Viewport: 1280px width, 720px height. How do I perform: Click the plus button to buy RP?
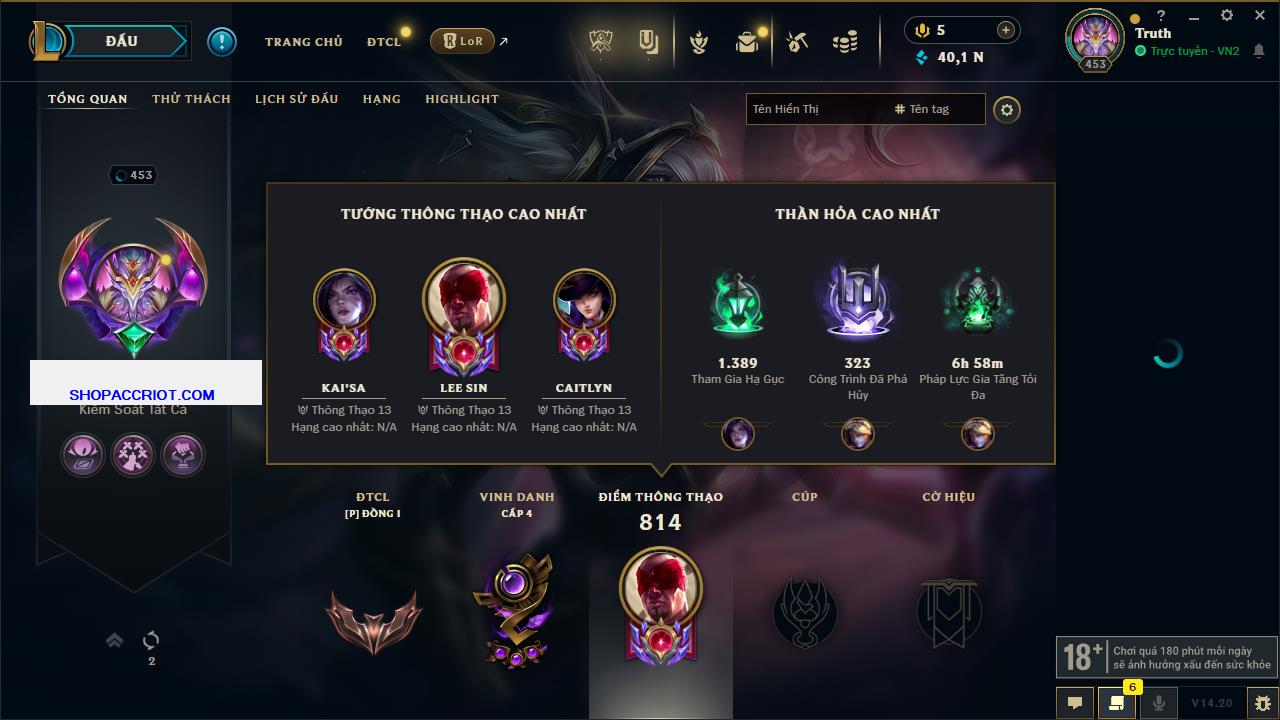pyautogui.click(x=1006, y=31)
